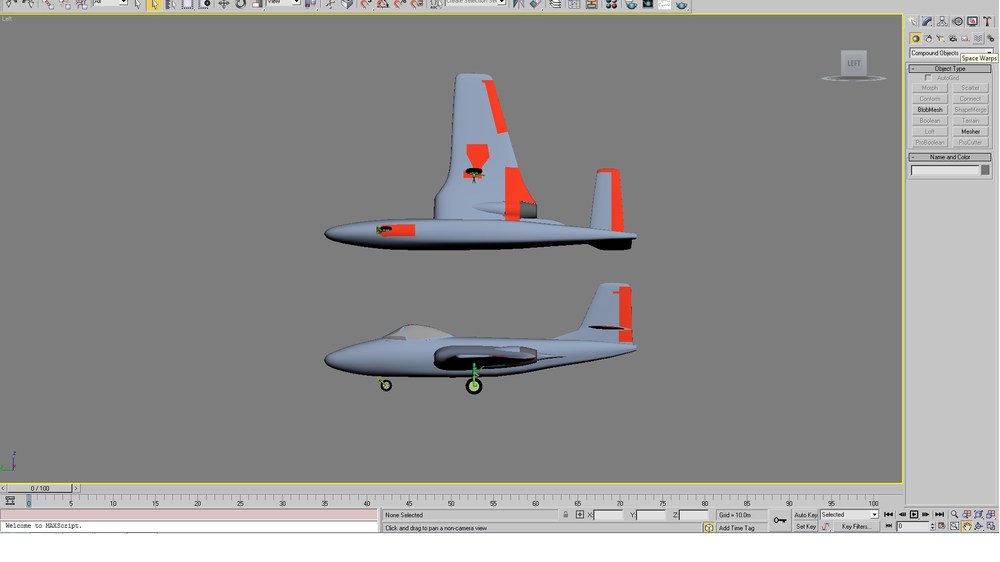Click the Add Time Tag label

tap(737, 528)
